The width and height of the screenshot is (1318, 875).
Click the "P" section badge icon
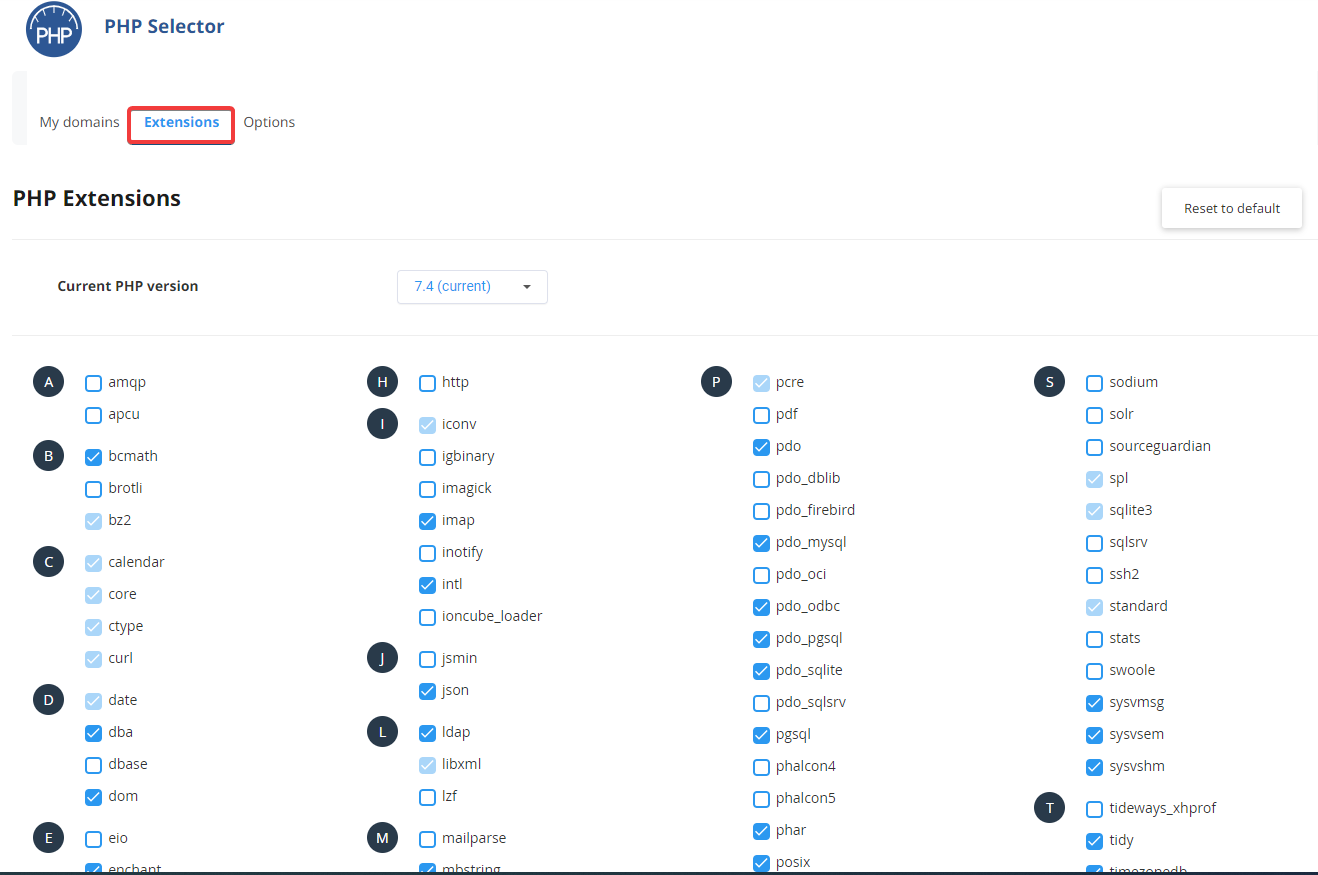point(716,381)
